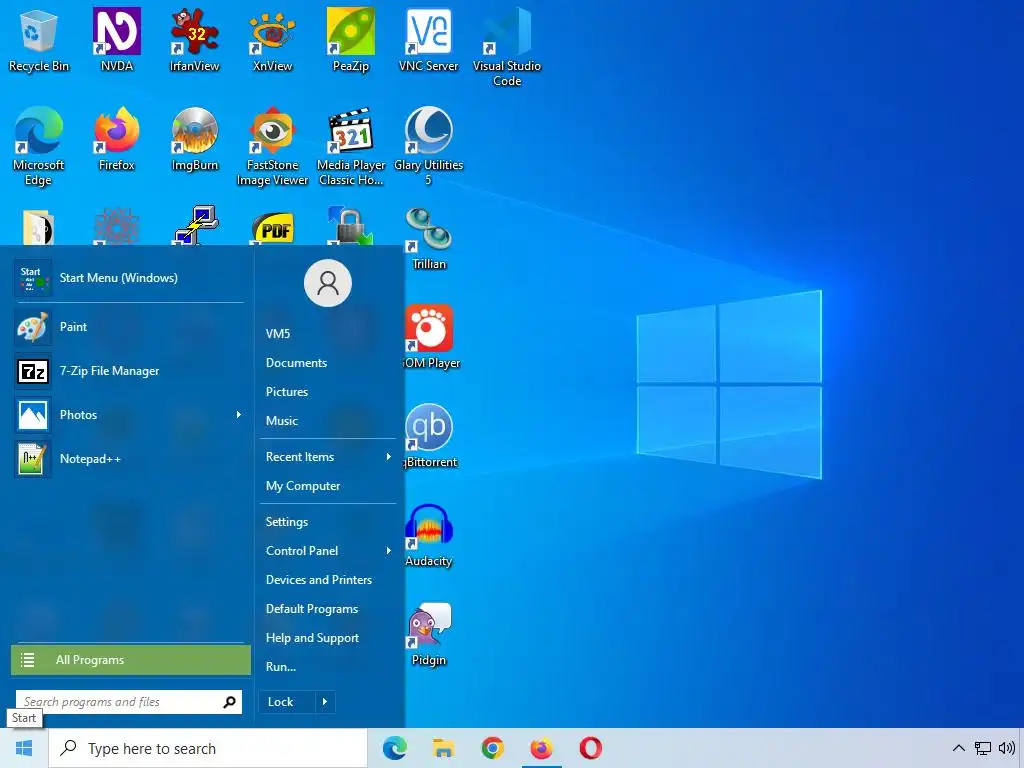Open the ImgBurn desktop icon
The image size is (1024, 768).
click(195, 138)
